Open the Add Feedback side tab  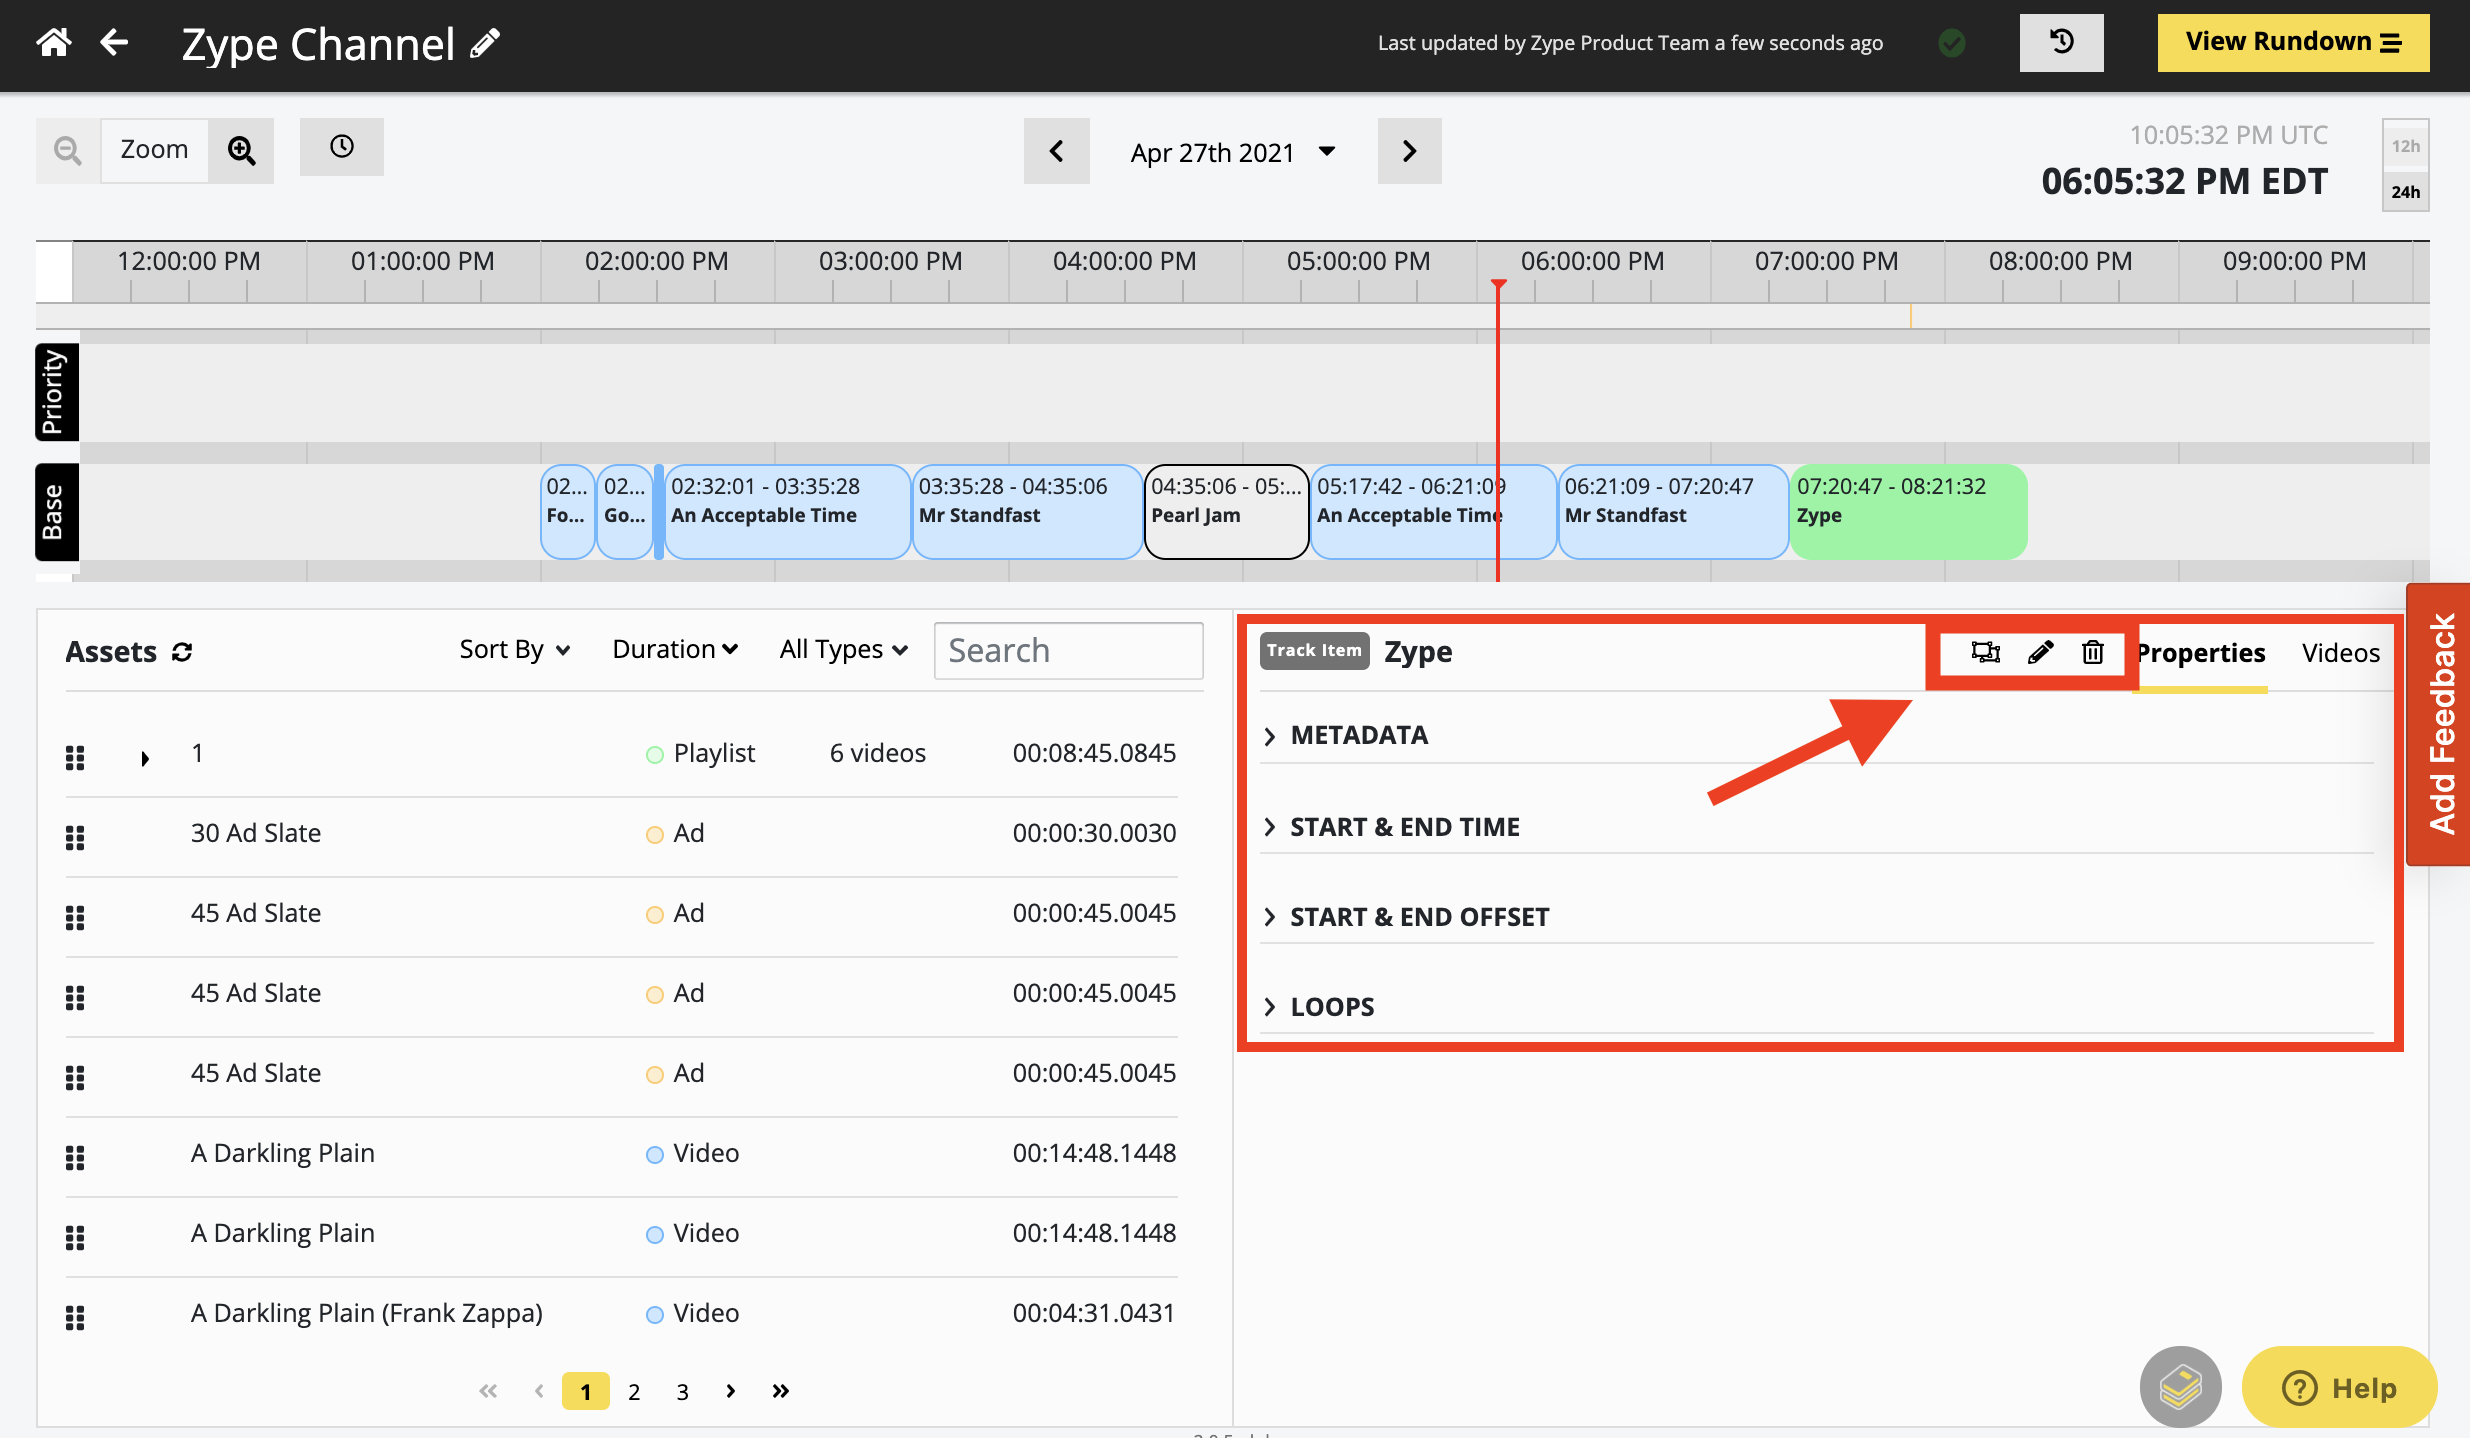pyautogui.click(x=2440, y=724)
